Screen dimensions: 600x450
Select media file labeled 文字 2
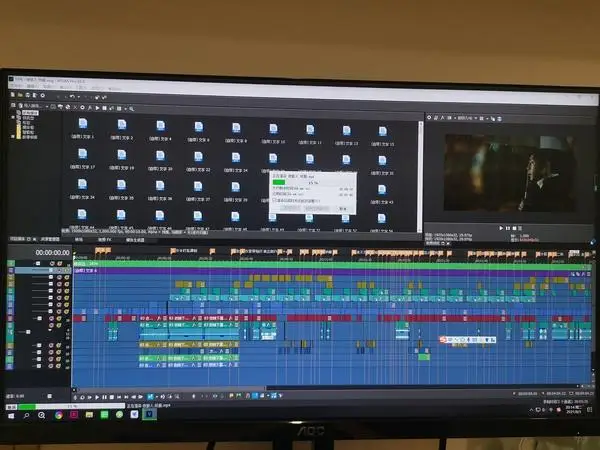click(122, 129)
